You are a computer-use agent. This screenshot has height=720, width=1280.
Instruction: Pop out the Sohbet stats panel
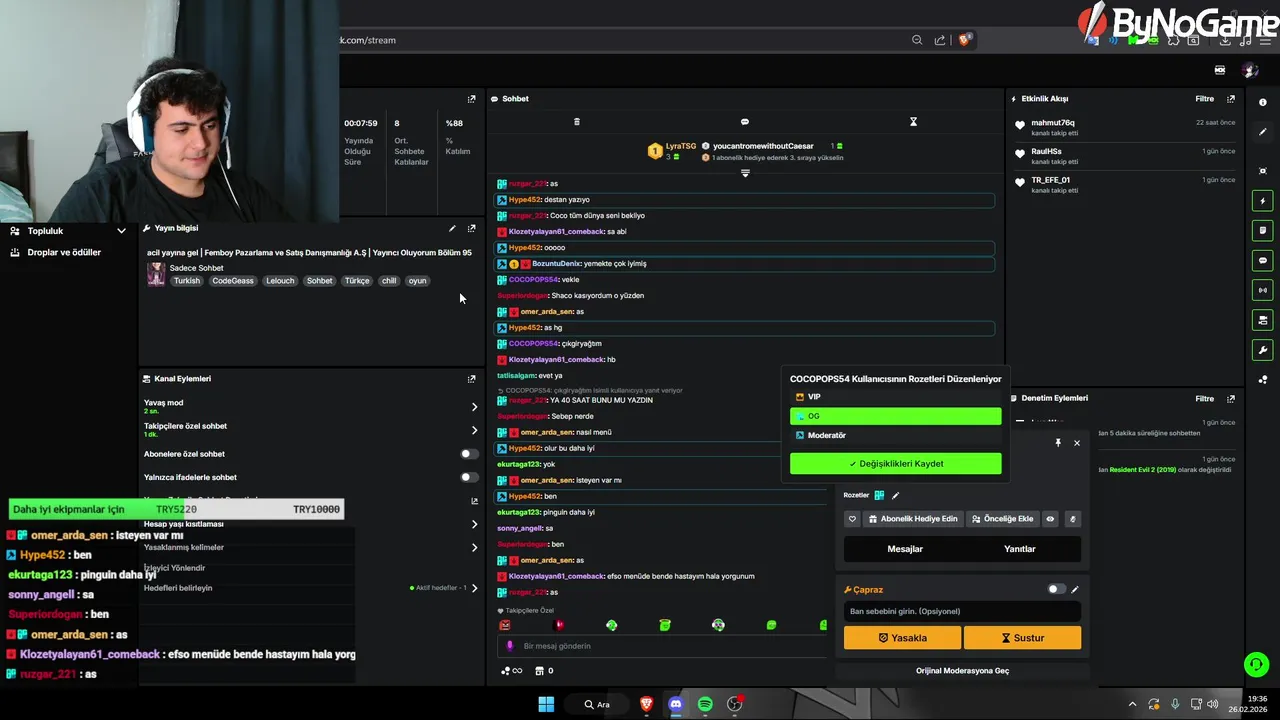[472, 99]
